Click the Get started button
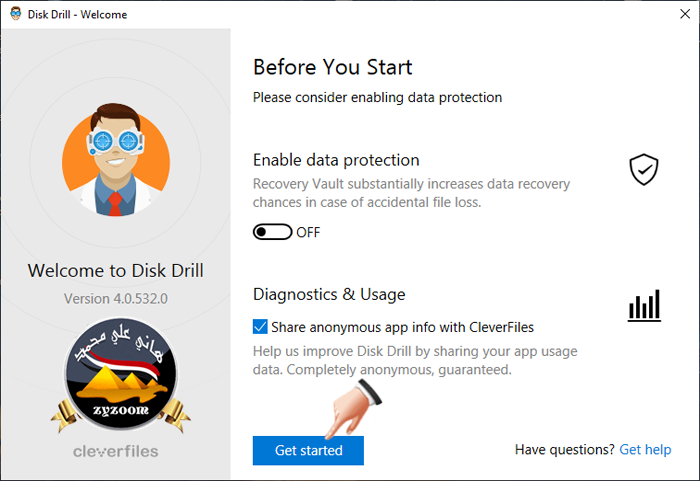Viewport: 700px width, 481px height. [308, 450]
